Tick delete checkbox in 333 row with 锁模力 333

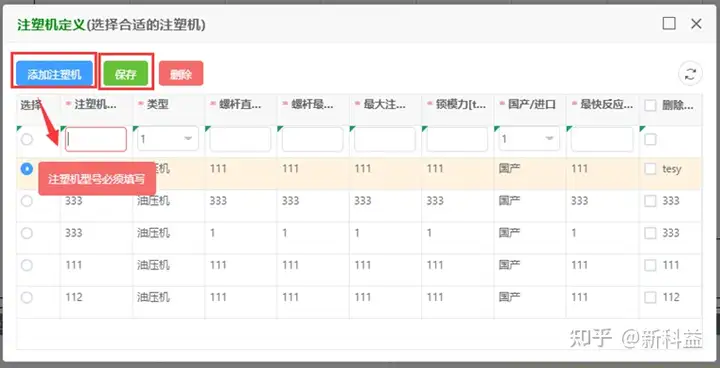click(650, 201)
